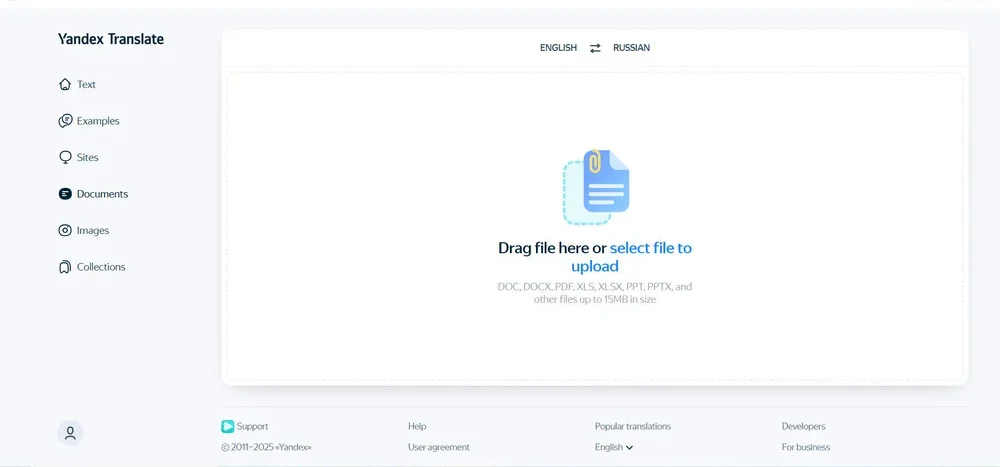The width and height of the screenshot is (1000, 467).
Task: Click the document upload illustration
Action: point(596,187)
